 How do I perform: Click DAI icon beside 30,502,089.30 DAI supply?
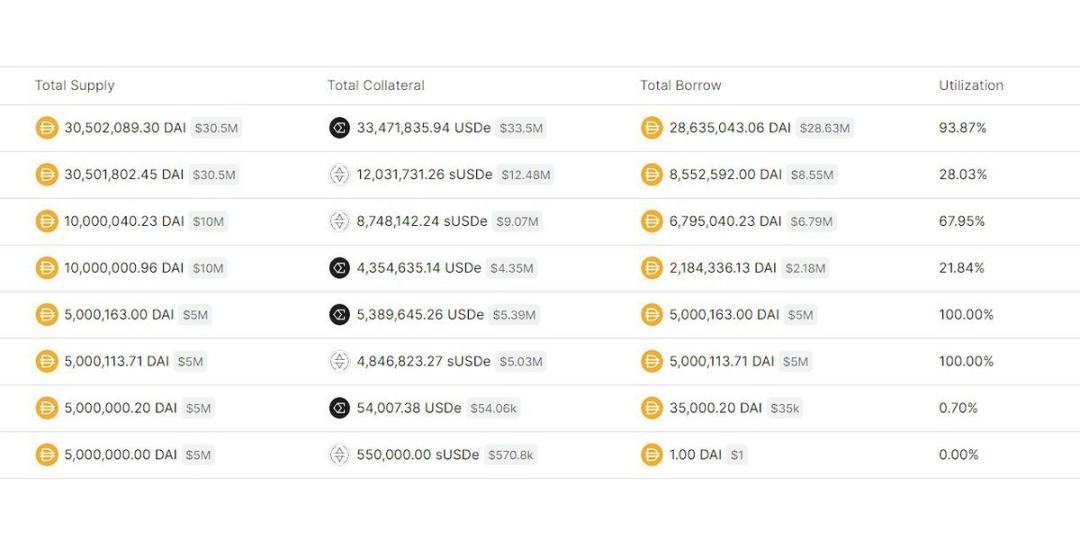coord(47,128)
